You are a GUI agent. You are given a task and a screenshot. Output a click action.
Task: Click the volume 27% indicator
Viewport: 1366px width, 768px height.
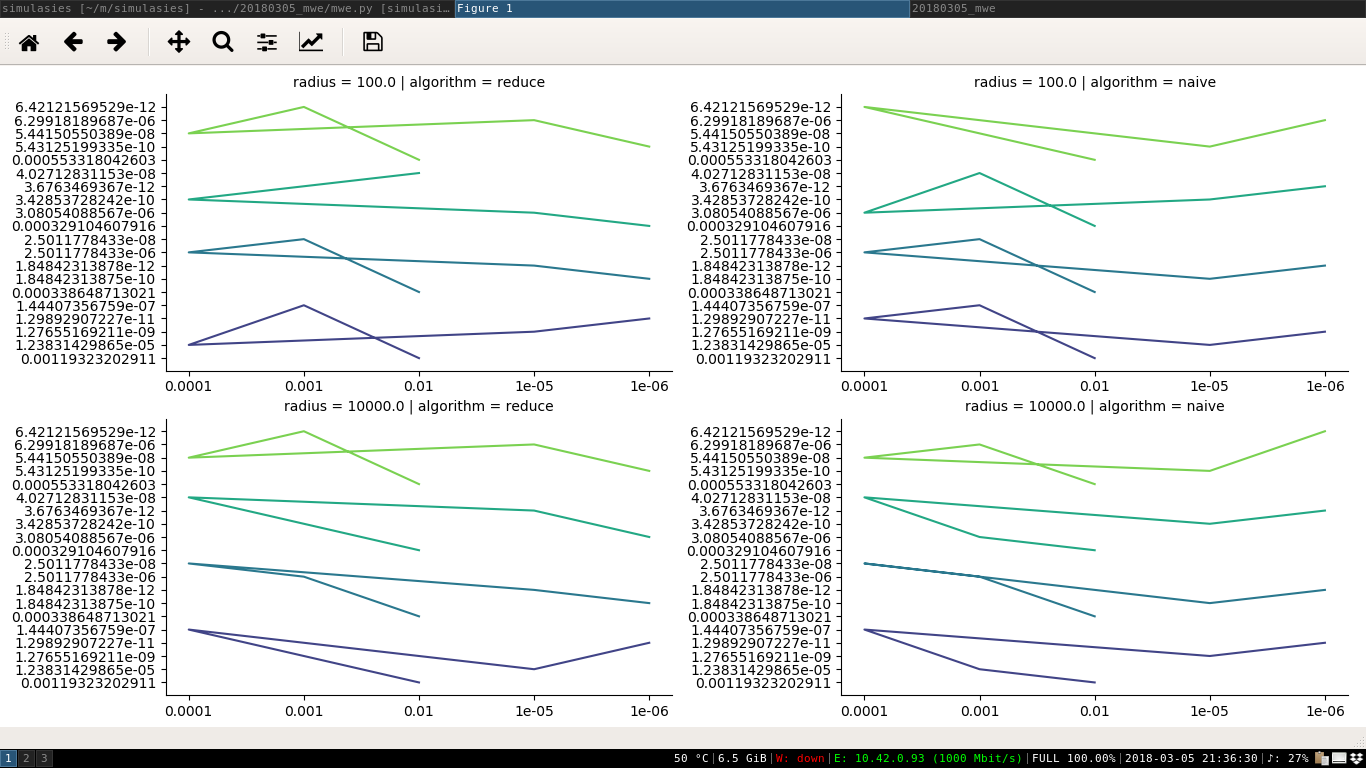(x=1290, y=758)
